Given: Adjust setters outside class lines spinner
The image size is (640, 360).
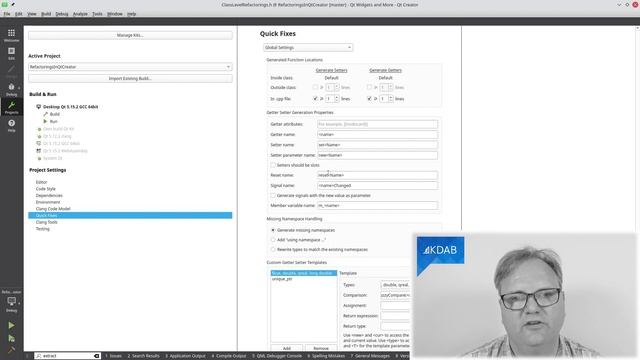Looking at the screenshot, I should pos(332,87).
